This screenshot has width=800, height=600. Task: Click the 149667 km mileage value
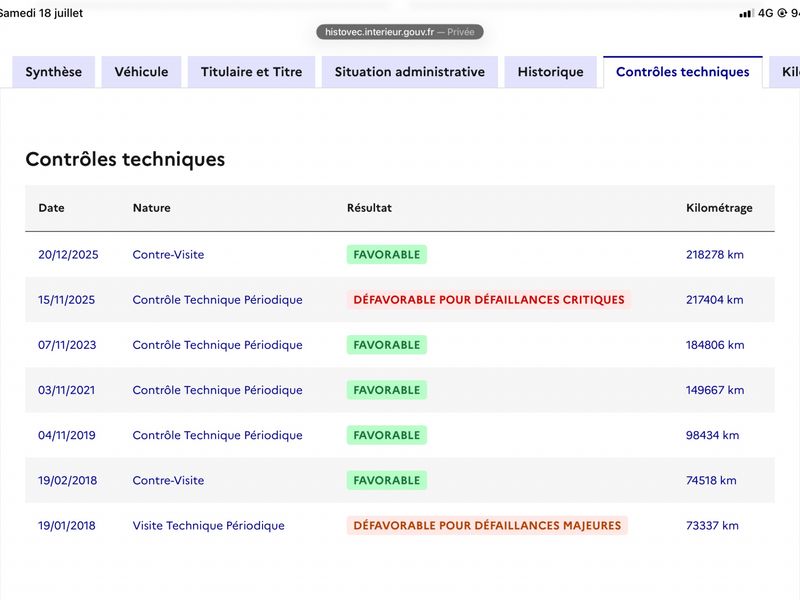pos(715,390)
